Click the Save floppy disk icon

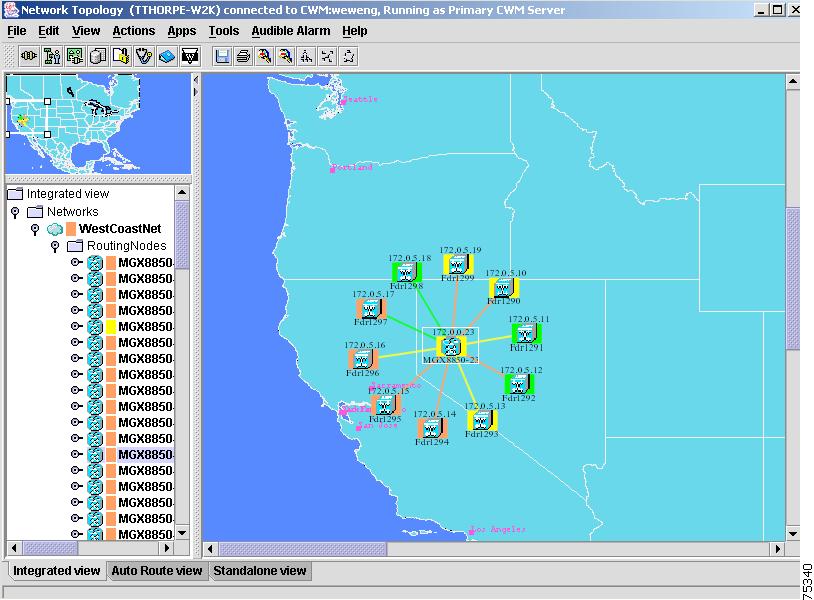[222, 56]
